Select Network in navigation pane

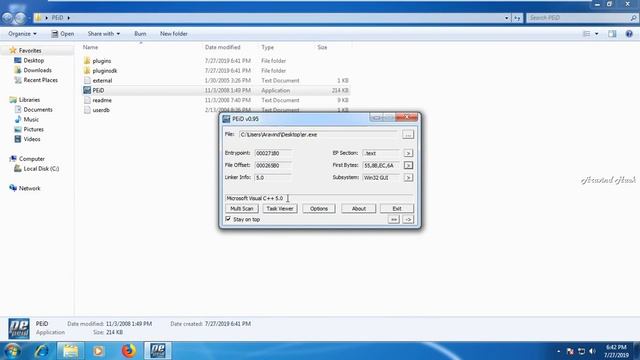click(x=29, y=188)
